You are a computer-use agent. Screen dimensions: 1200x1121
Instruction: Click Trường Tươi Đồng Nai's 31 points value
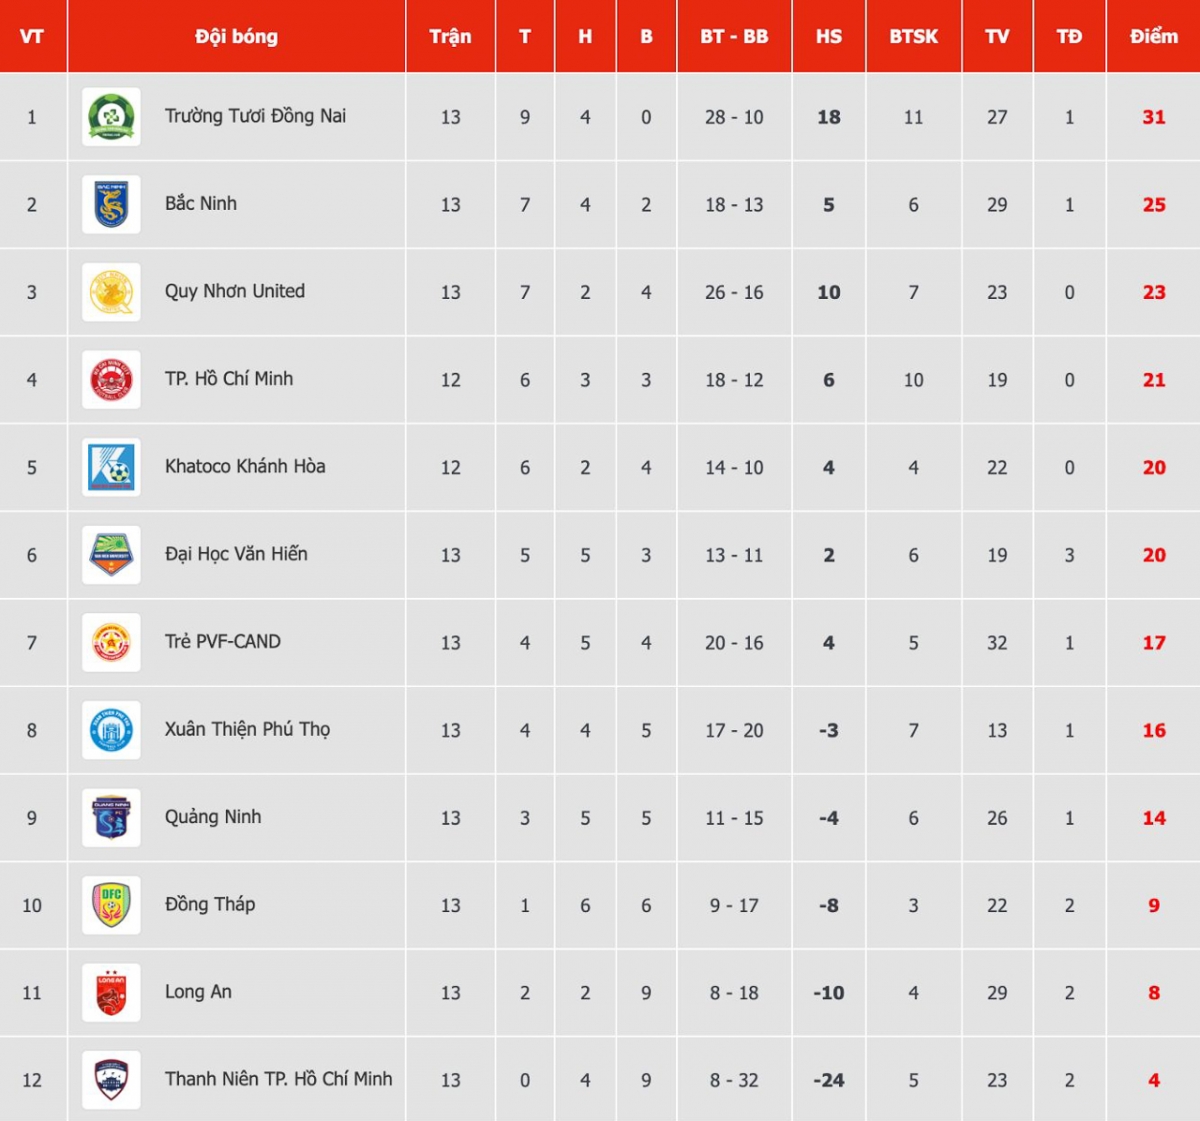click(x=1153, y=117)
